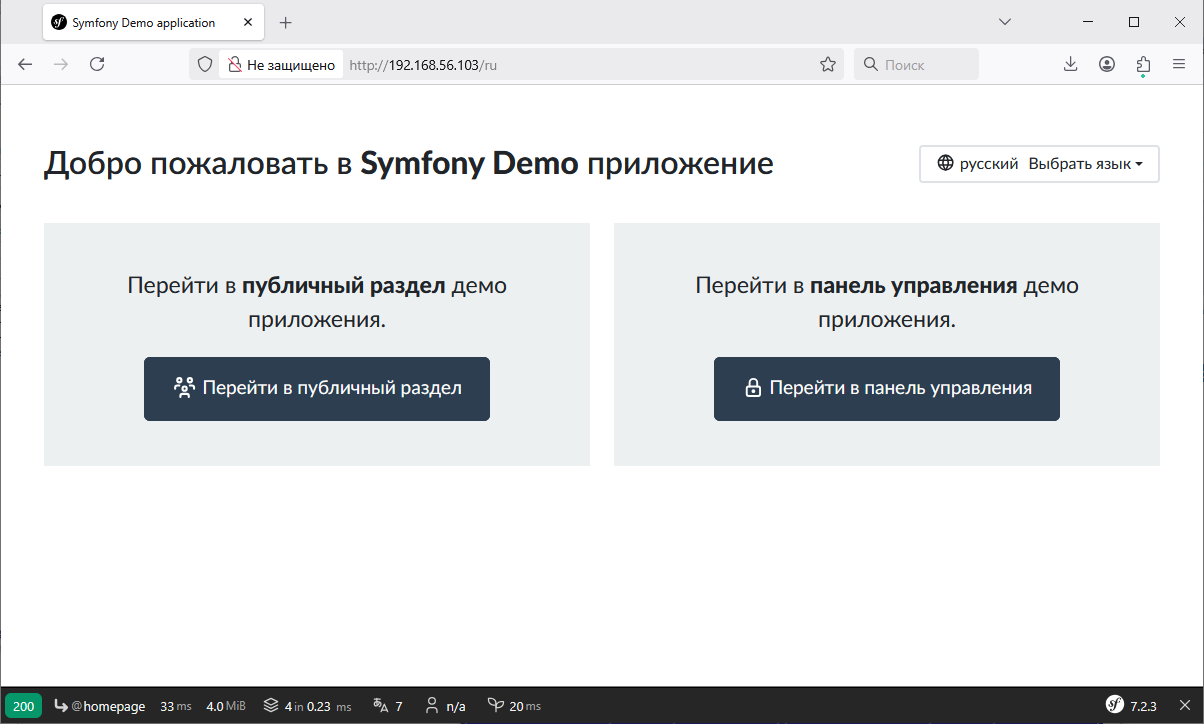Image resolution: width=1204 pixels, height=724 pixels.
Task: Open the Twig panel showing 20 ms
Action: pos(514,706)
